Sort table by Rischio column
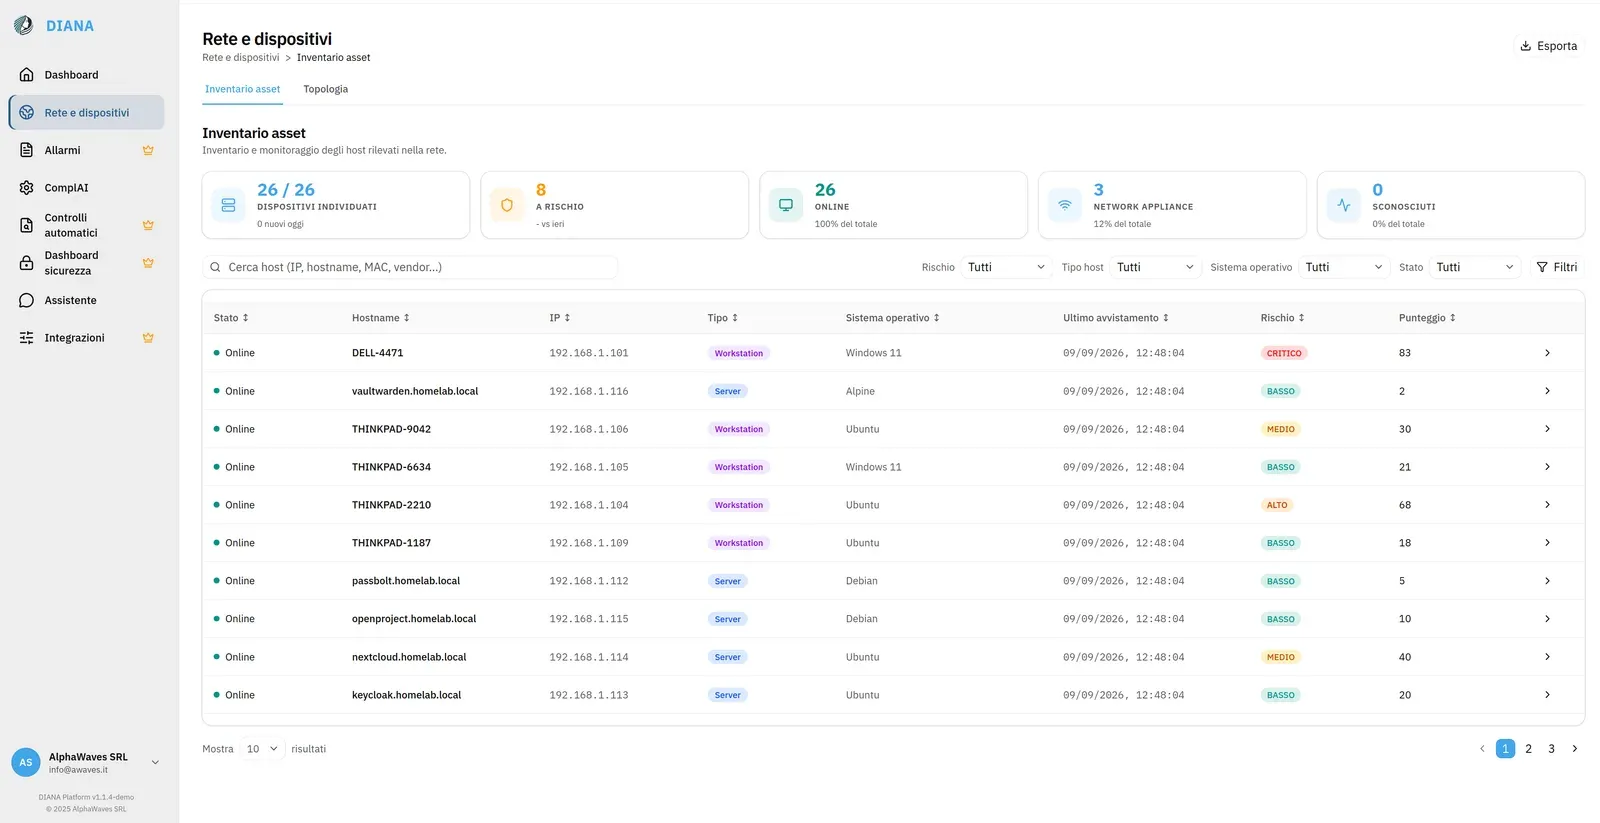 tap(1282, 318)
